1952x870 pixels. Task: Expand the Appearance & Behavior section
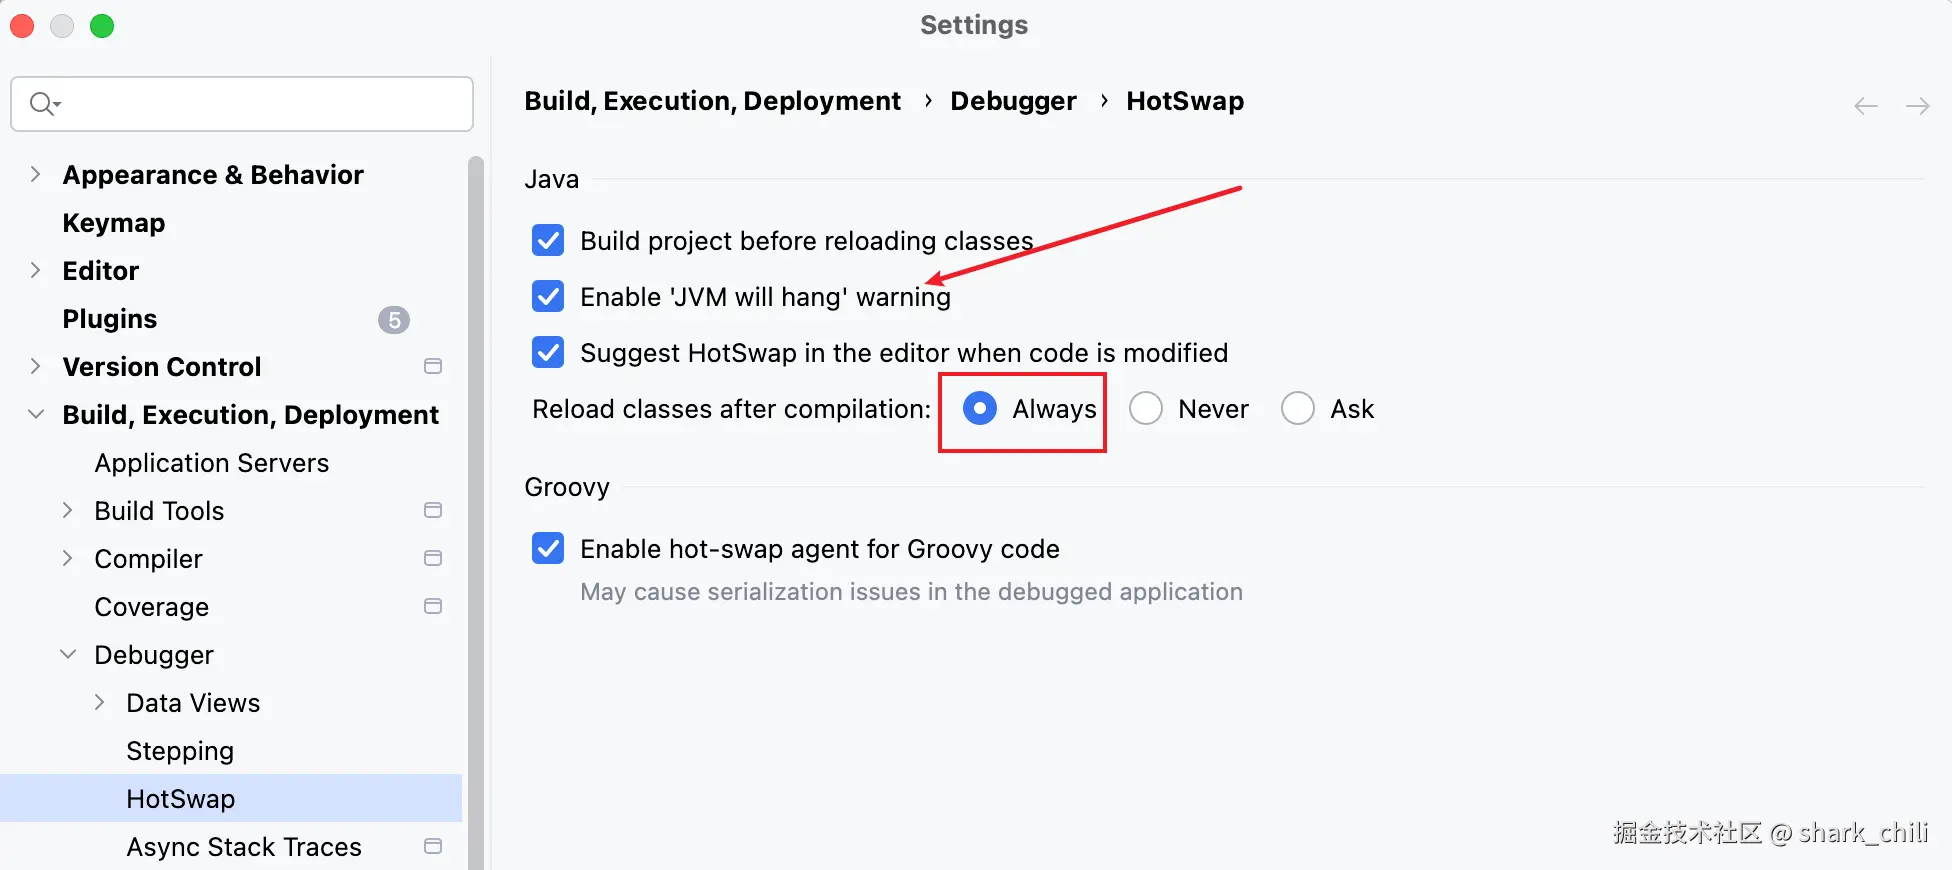[x=36, y=175]
